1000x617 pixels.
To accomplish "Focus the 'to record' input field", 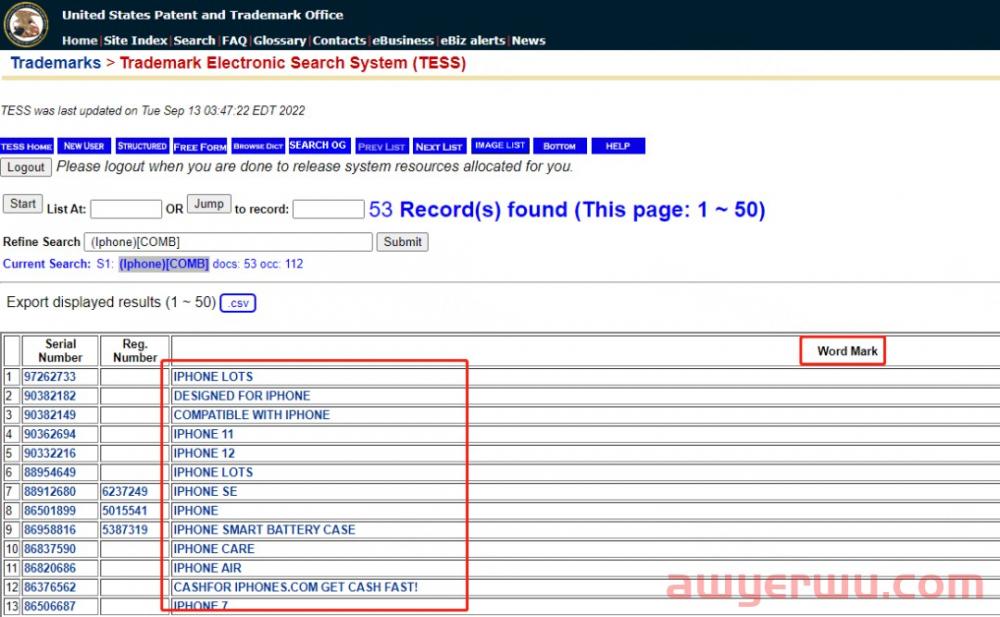I will [328, 209].
